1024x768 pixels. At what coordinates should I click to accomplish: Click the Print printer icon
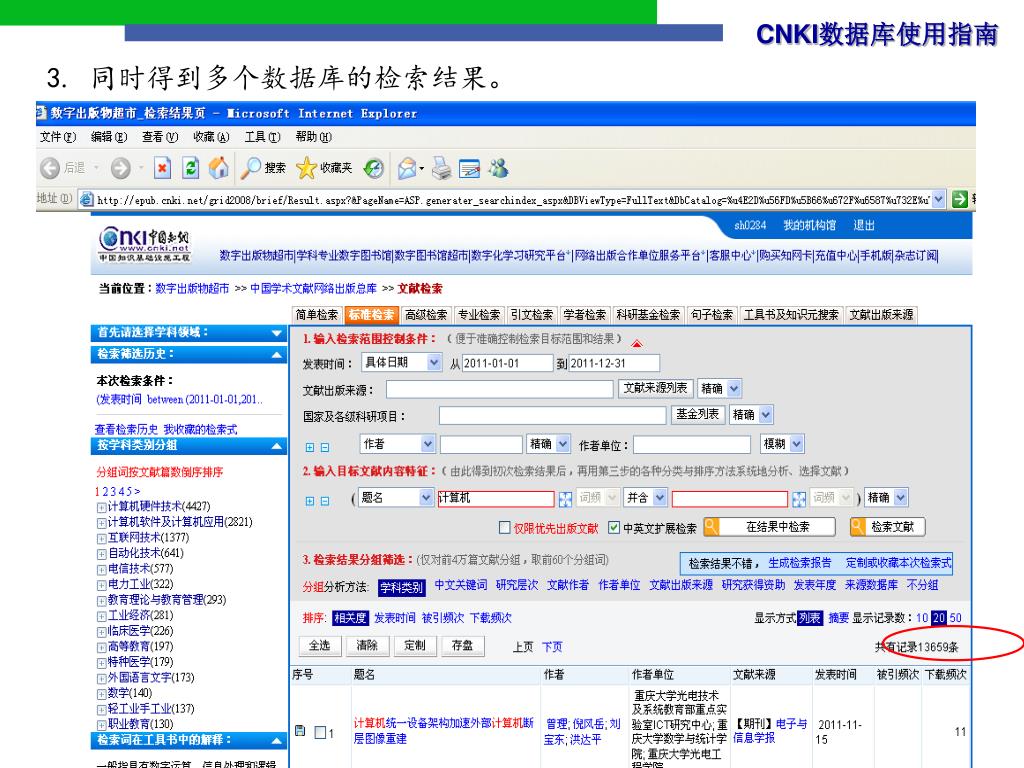(x=442, y=168)
